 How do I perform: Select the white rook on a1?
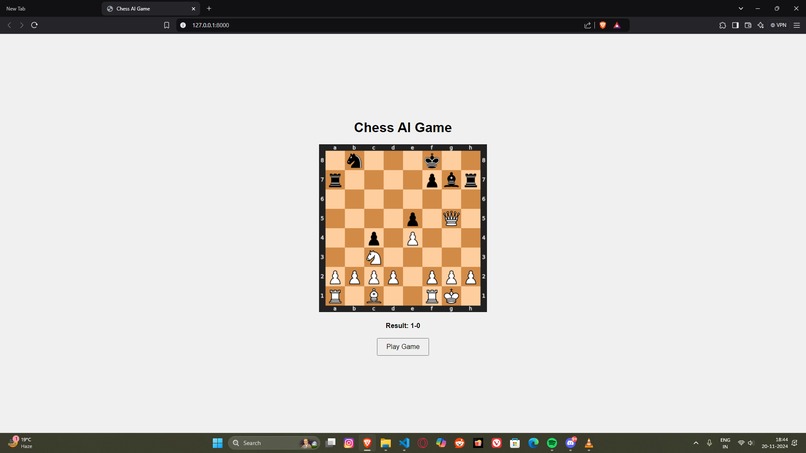335,296
